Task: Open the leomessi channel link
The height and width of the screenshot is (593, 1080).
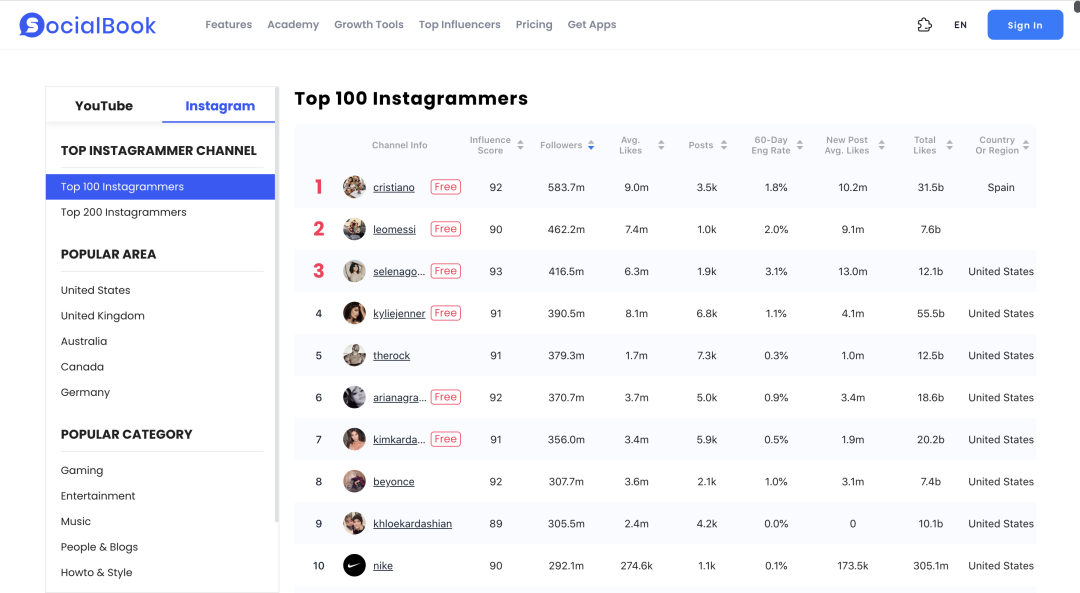Action: [x=395, y=229]
